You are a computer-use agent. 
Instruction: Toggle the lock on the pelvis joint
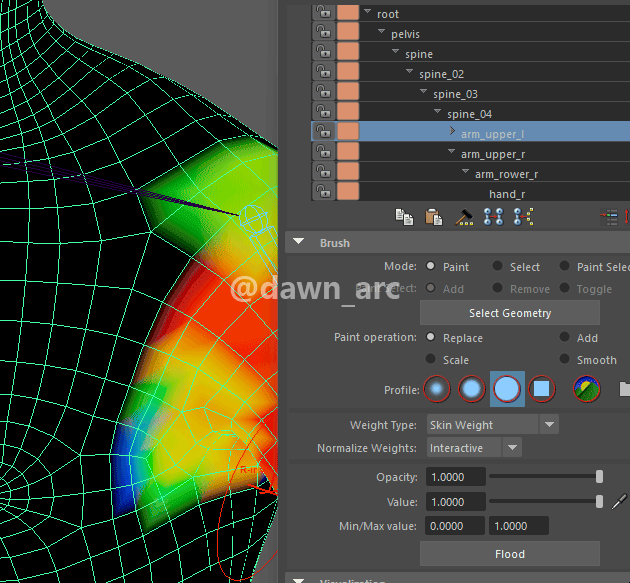click(x=323, y=34)
